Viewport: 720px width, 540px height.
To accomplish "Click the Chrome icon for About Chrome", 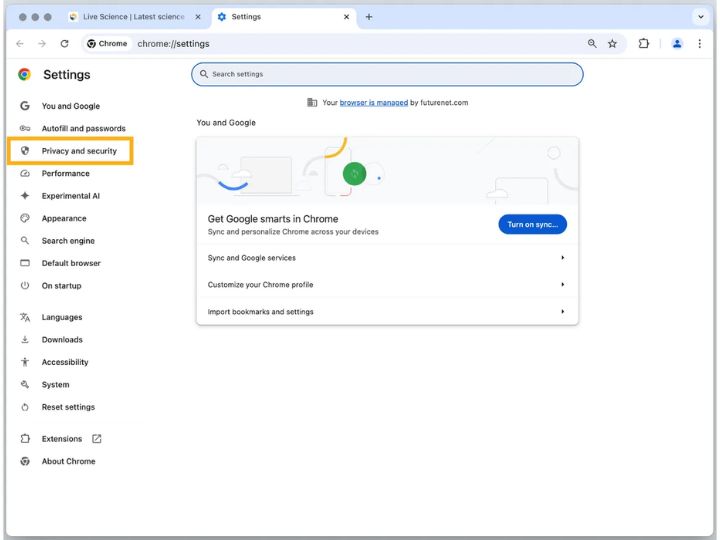I will (x=25, y=461).
